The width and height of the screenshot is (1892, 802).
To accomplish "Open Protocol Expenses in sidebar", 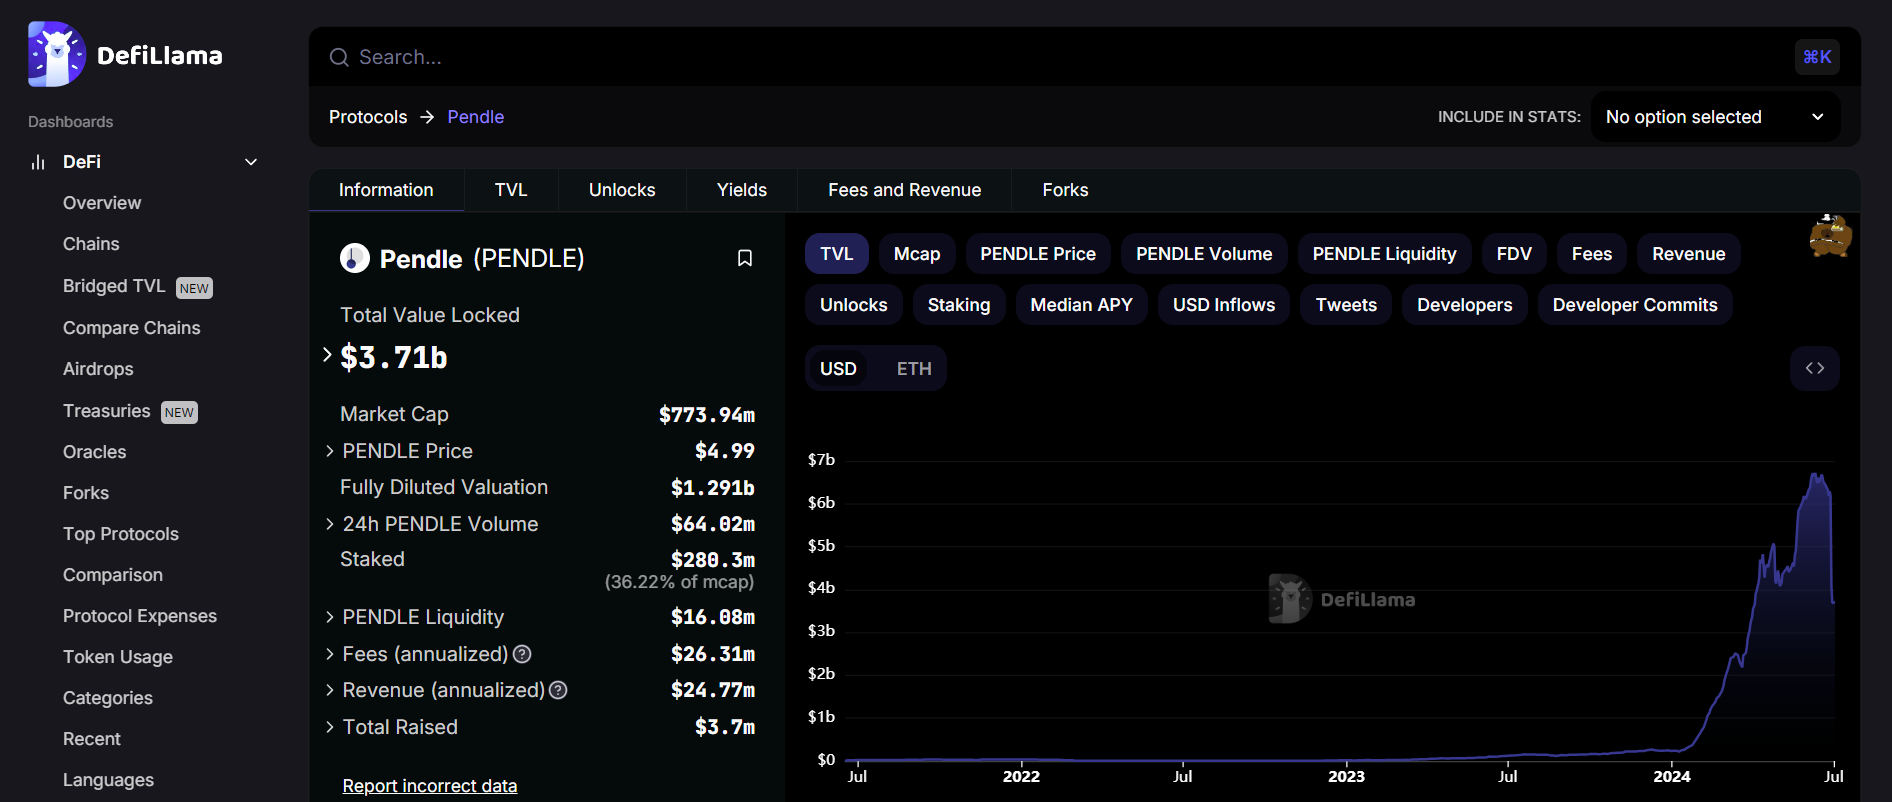I will tap(140, 616).
